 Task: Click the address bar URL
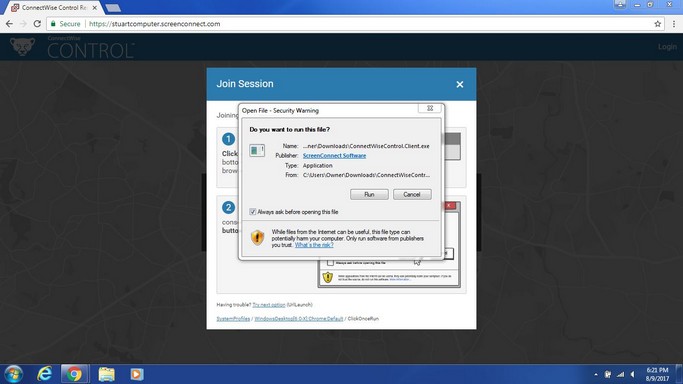point(154,24)
